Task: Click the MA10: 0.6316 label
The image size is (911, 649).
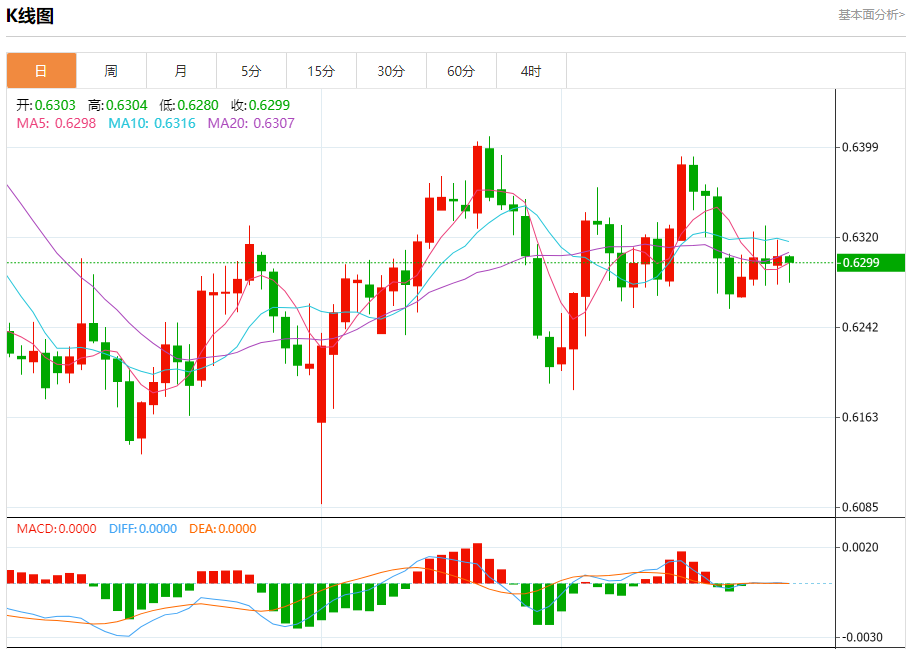Action: point(152,123)
